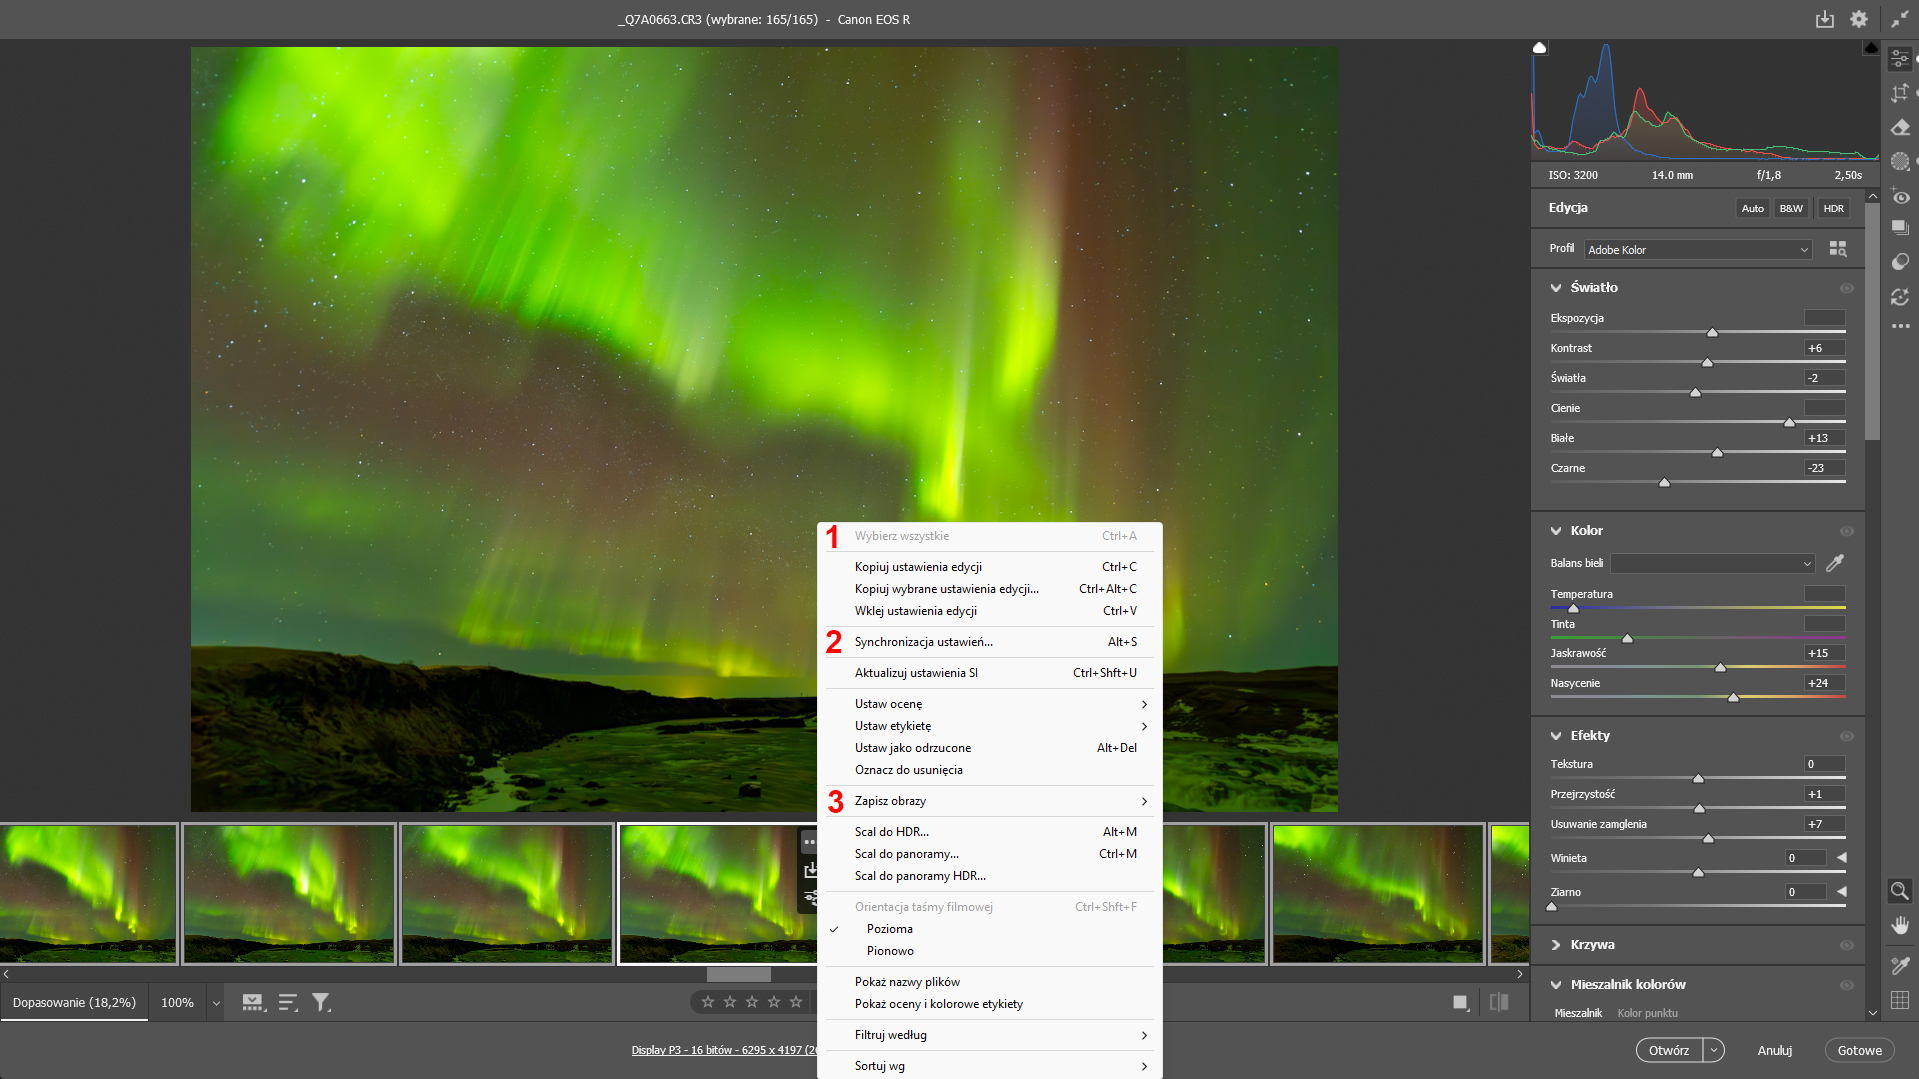Click the Kontrast slider handle
Image resolution: width=1919 pixels, height=1079 pixels.
(1707, 362)
